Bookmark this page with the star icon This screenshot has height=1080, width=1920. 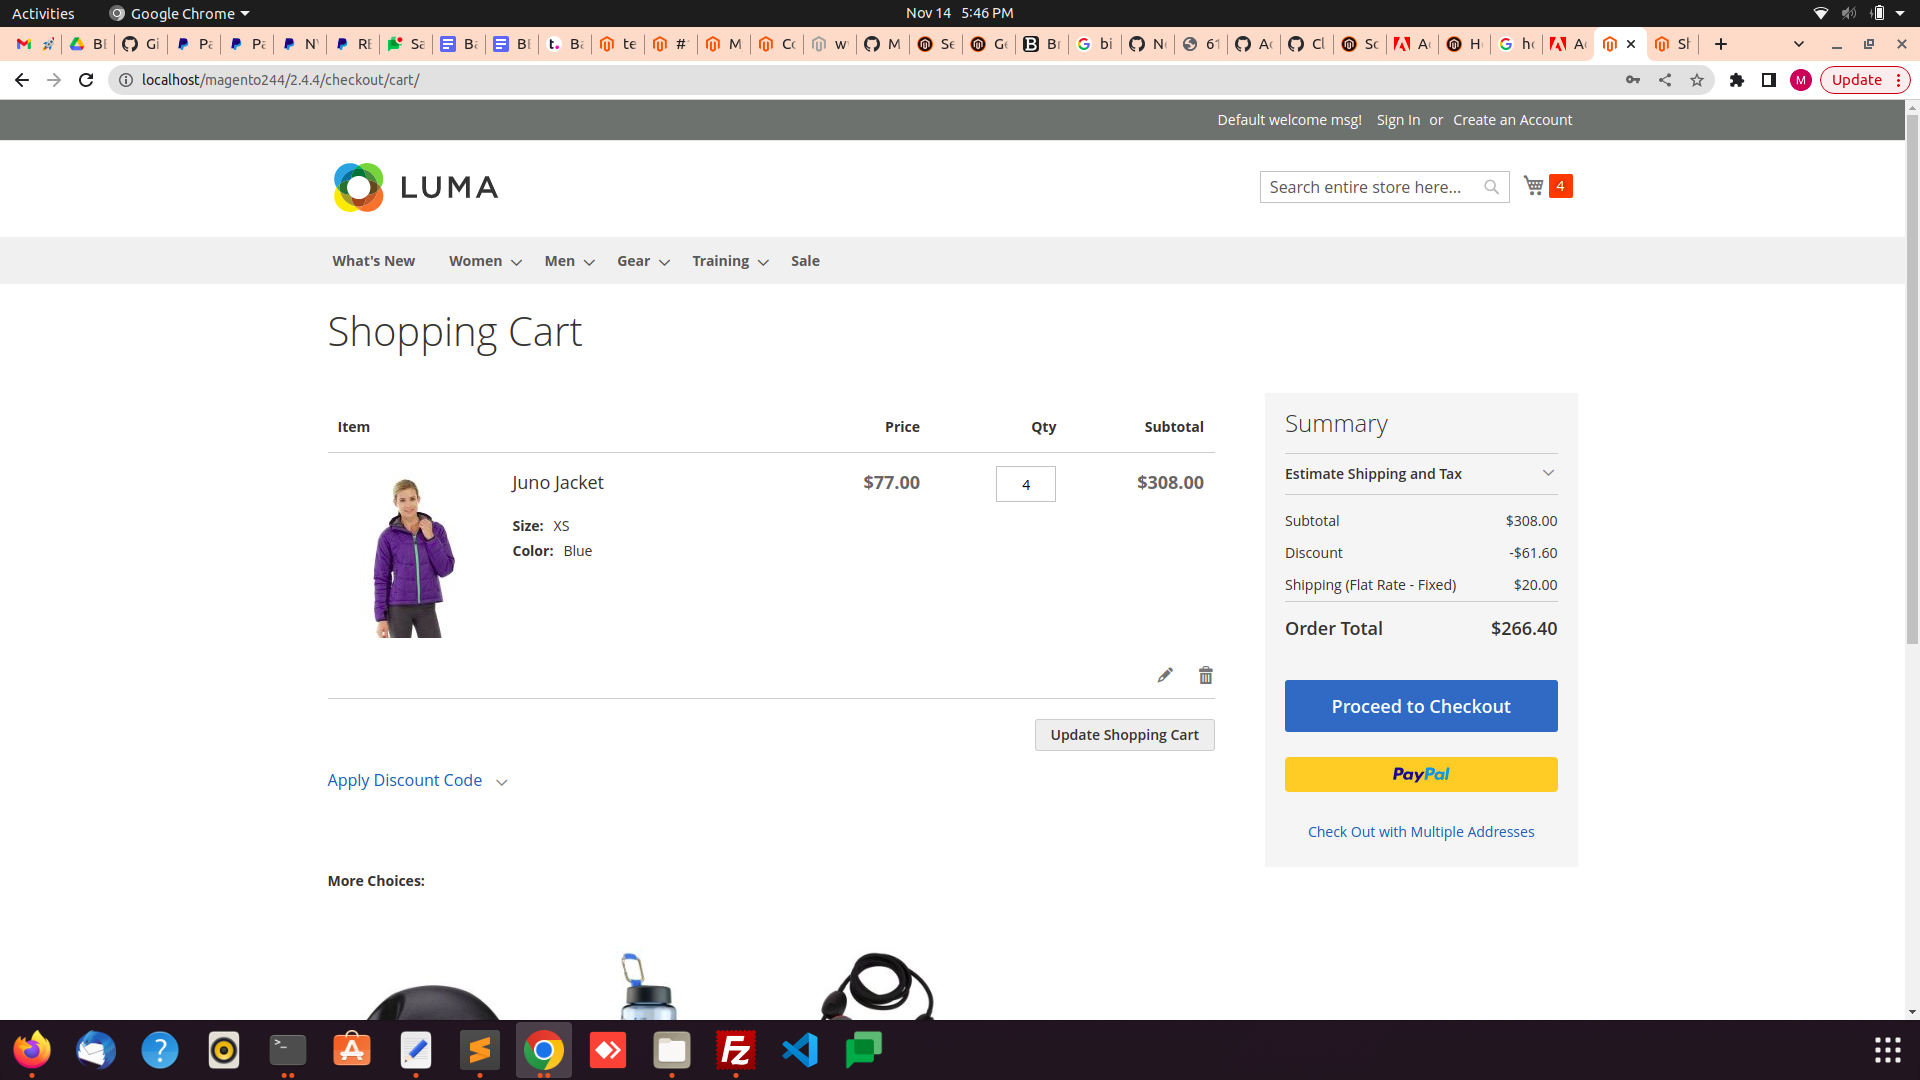pyautogui.click(x=1697, y=80)
